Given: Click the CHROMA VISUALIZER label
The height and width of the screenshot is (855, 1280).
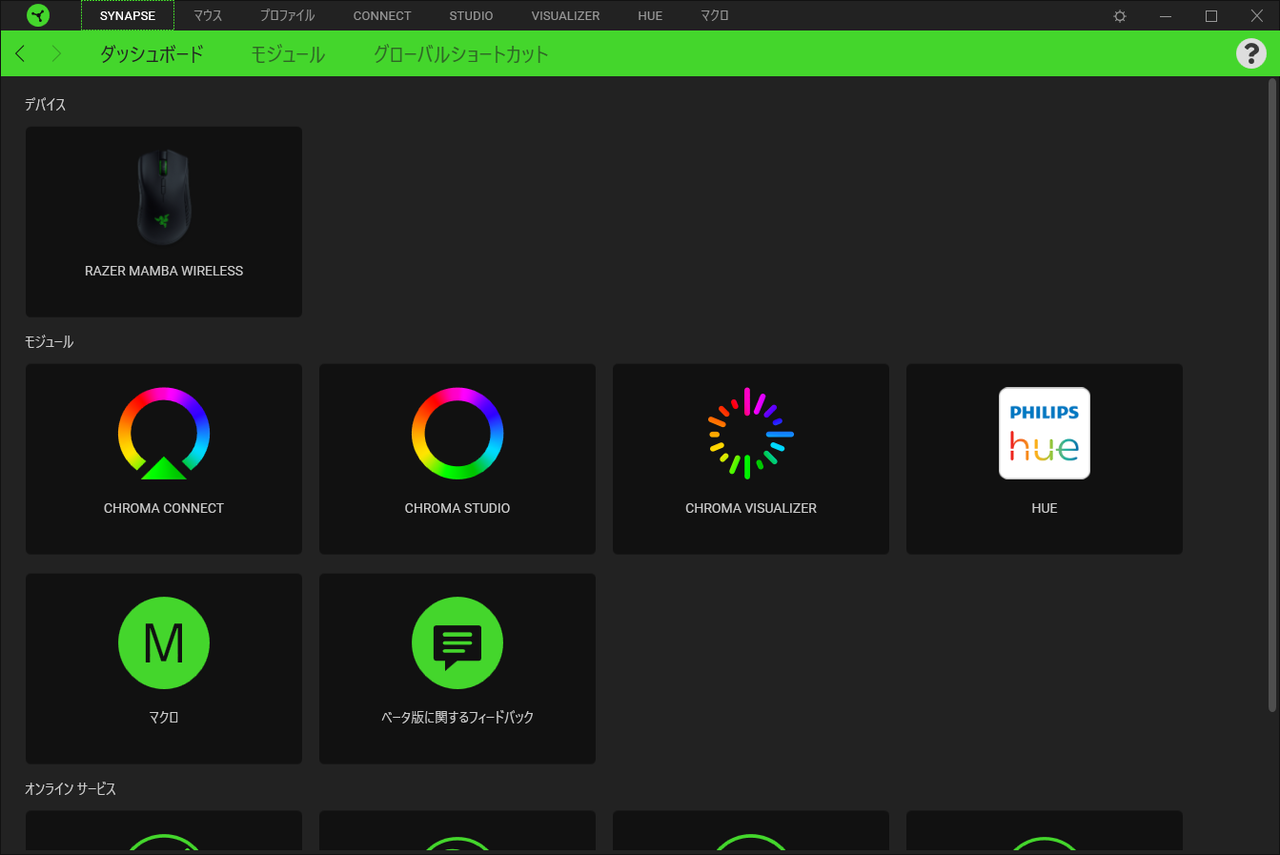Looking at the screenshot, I should pyautogui.click(x=751, y=508).
